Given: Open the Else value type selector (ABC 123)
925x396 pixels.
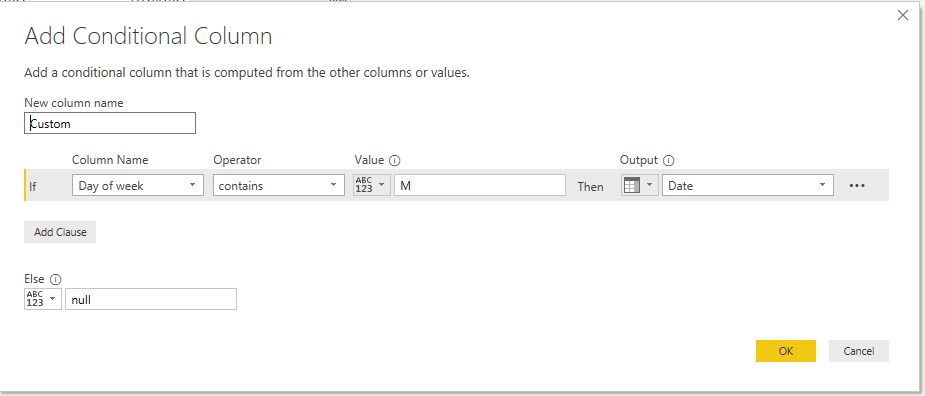Looking at the screenshot, I should point(43,299).
